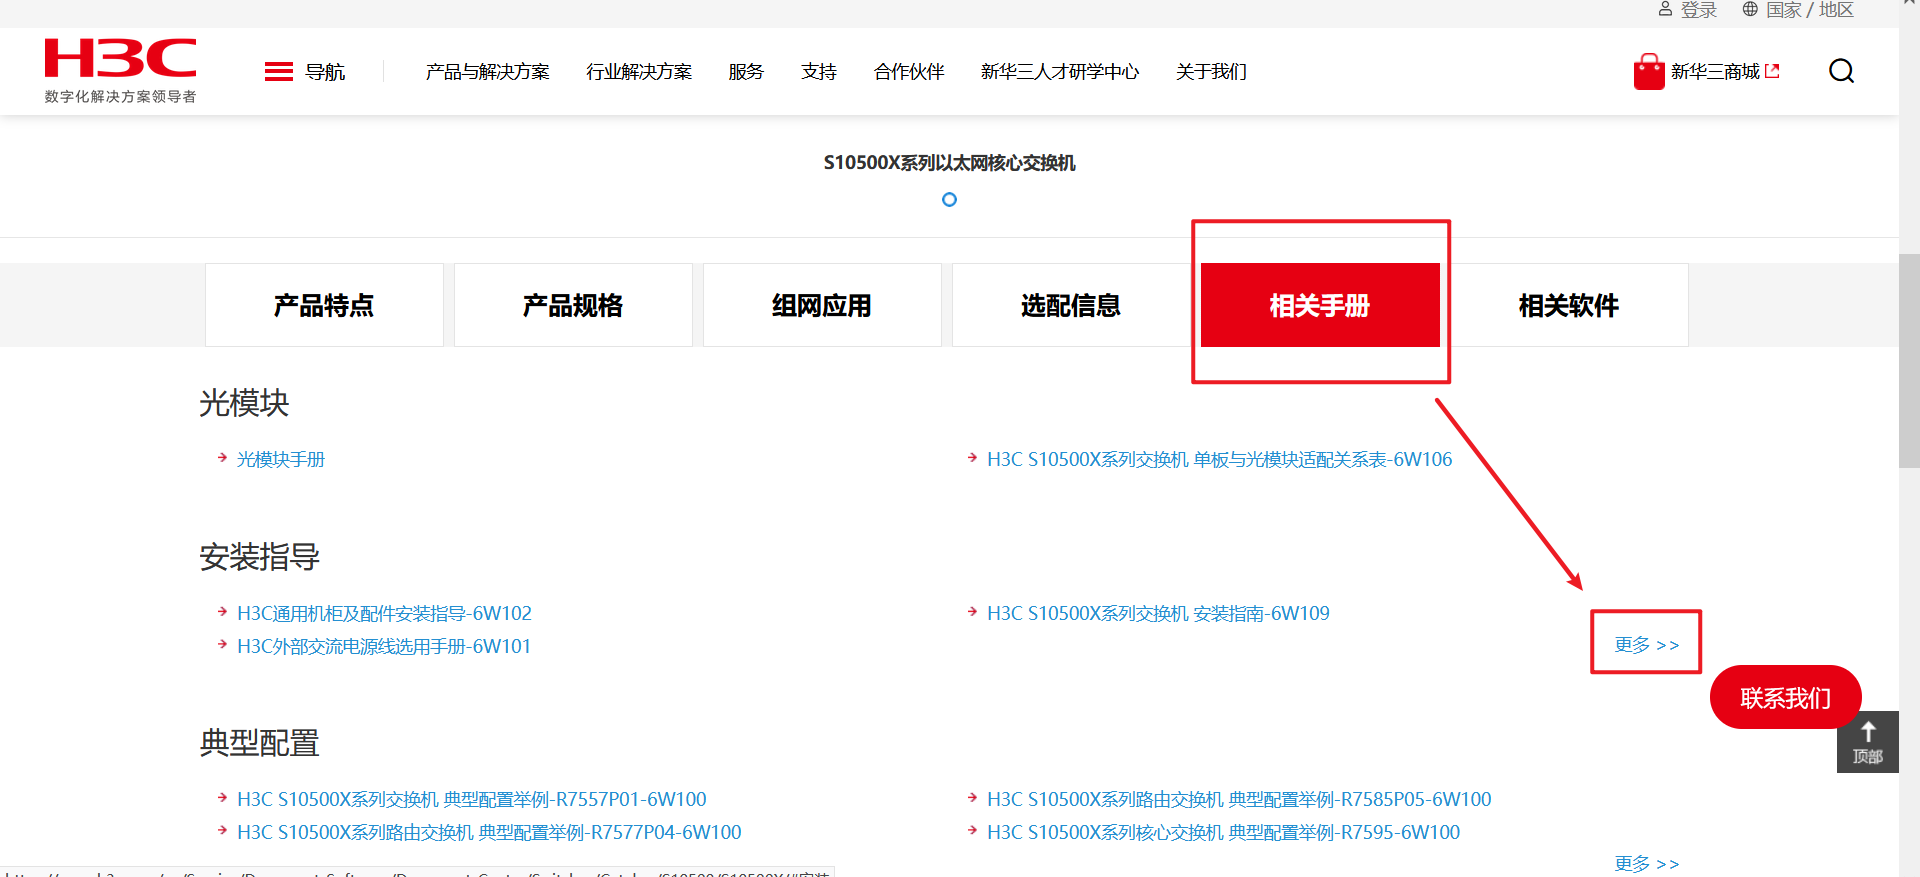Click the back-to-top arrow button
This screenshot has height=877, width=1920.
(1867, 742)
